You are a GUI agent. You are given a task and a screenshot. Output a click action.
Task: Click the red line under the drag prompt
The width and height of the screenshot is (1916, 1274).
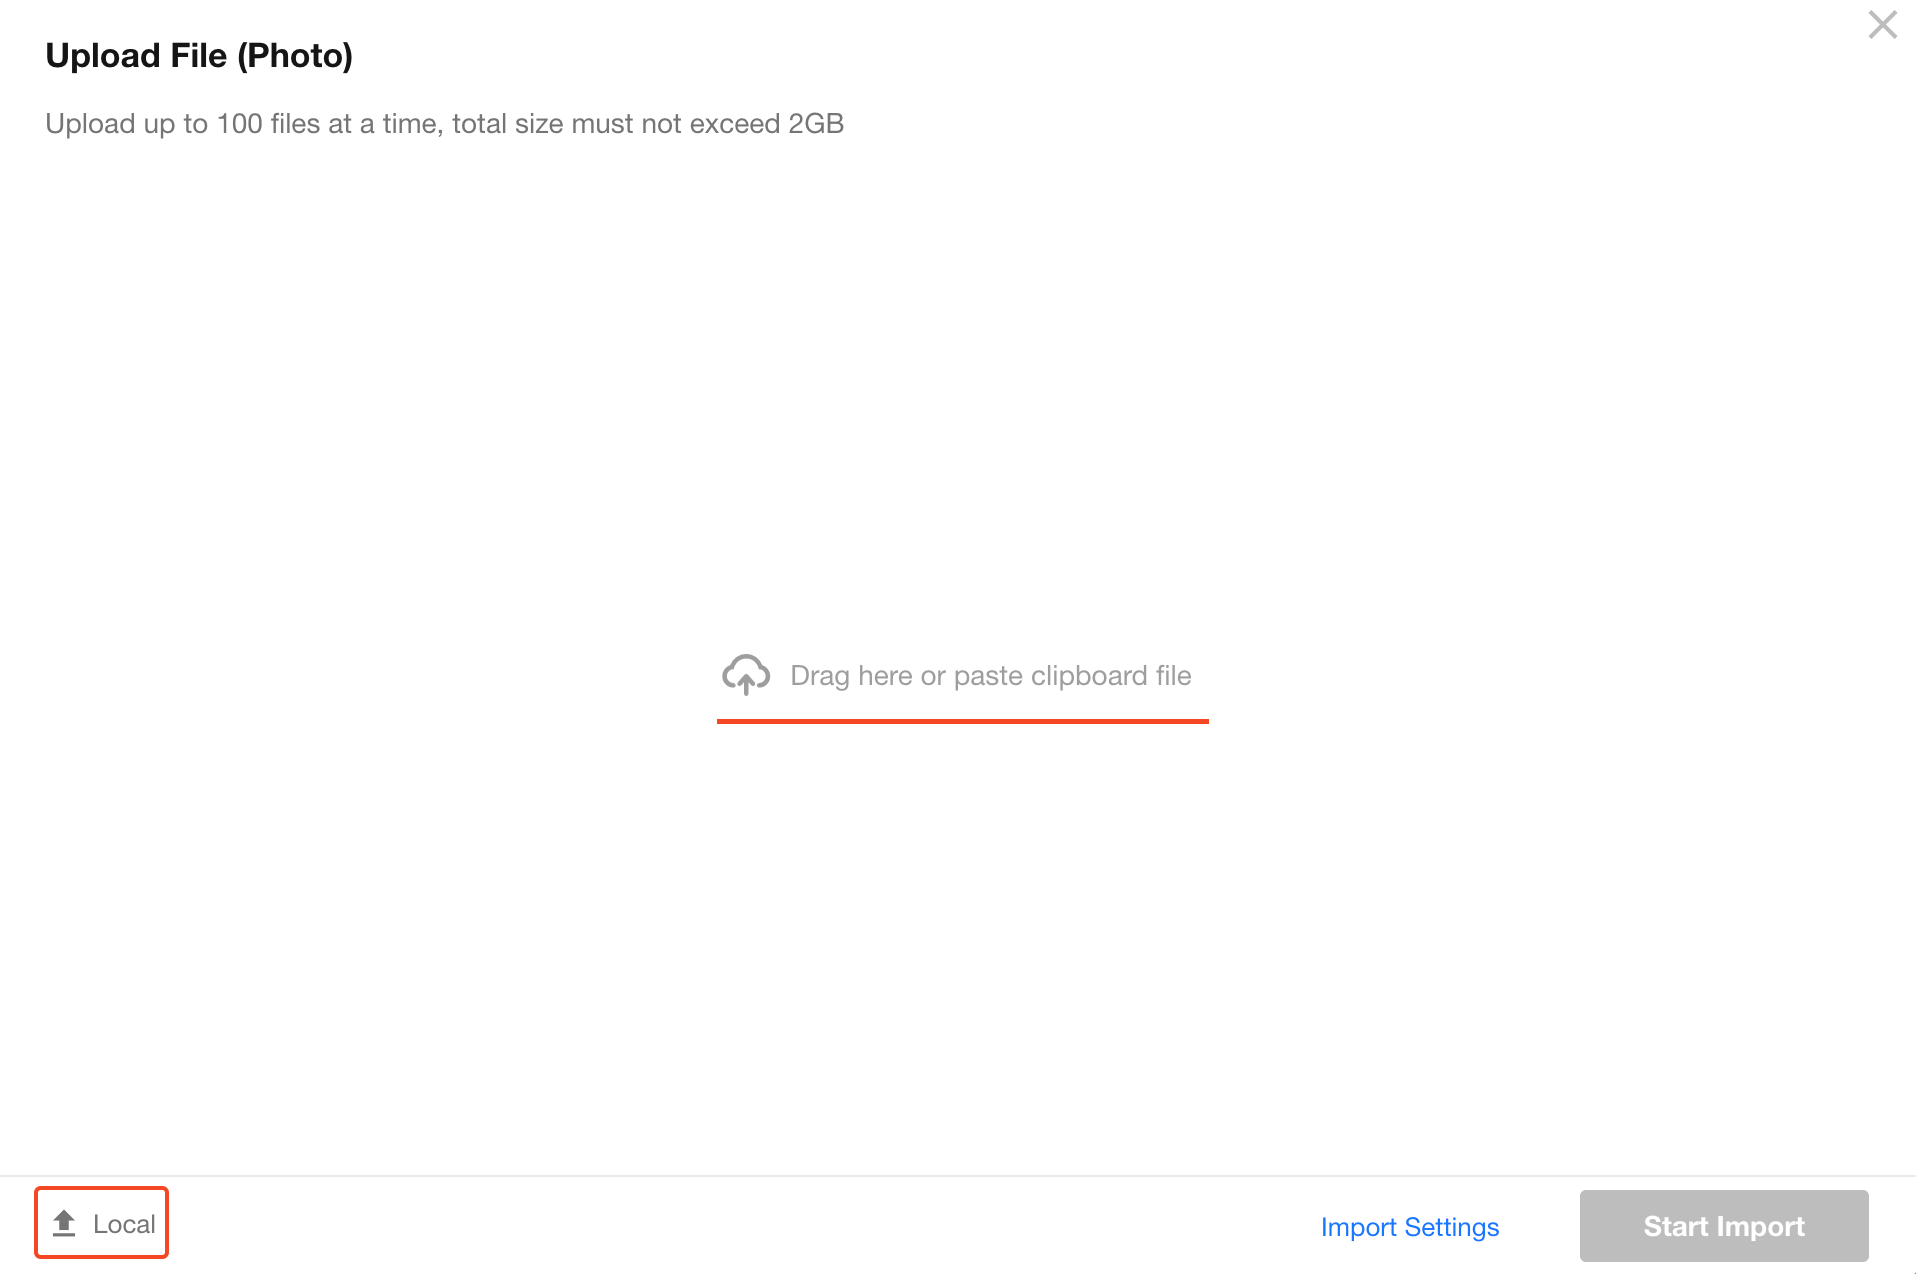click(963, 721)
